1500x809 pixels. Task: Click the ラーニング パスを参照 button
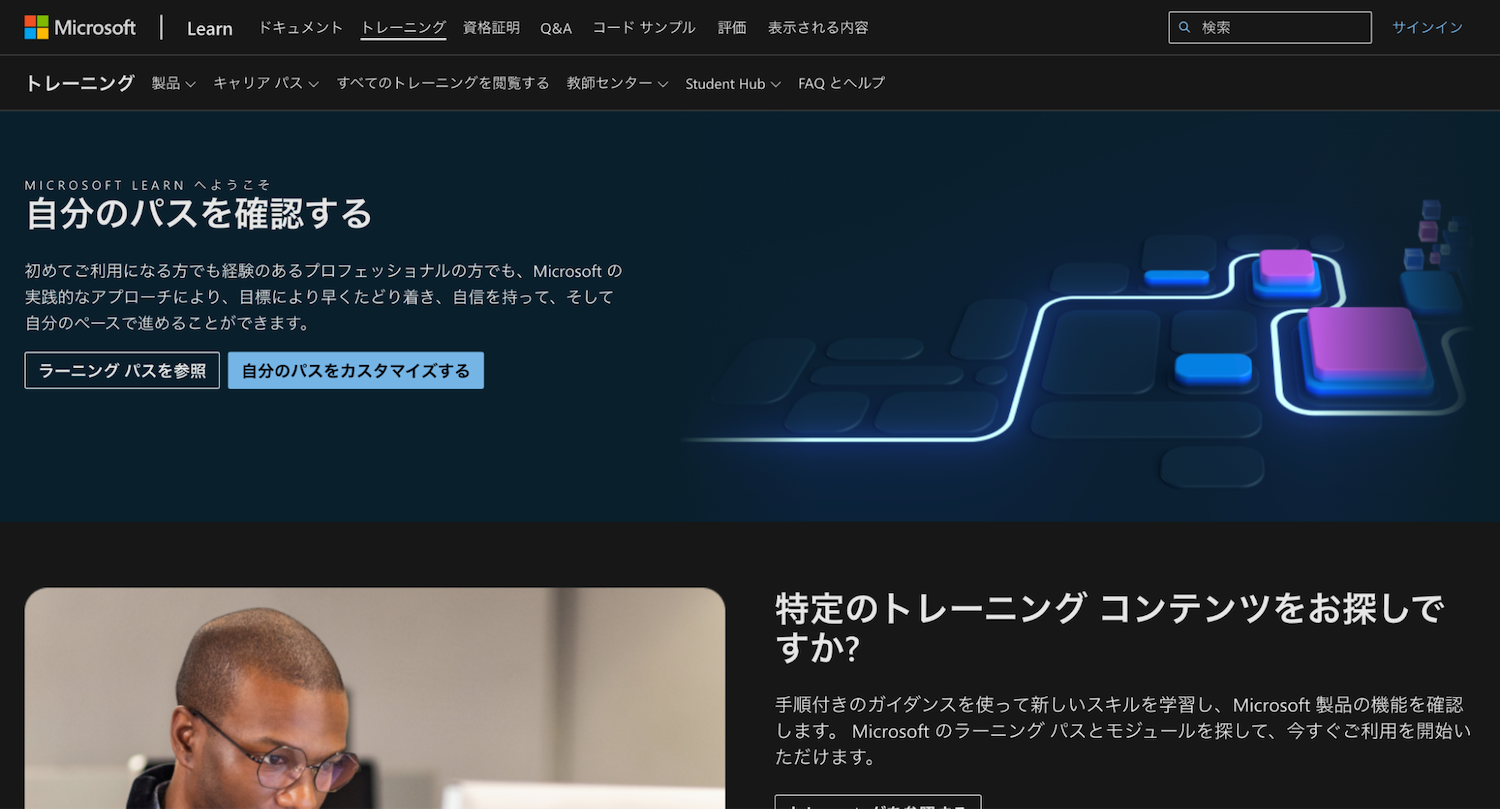pos(122,370)
